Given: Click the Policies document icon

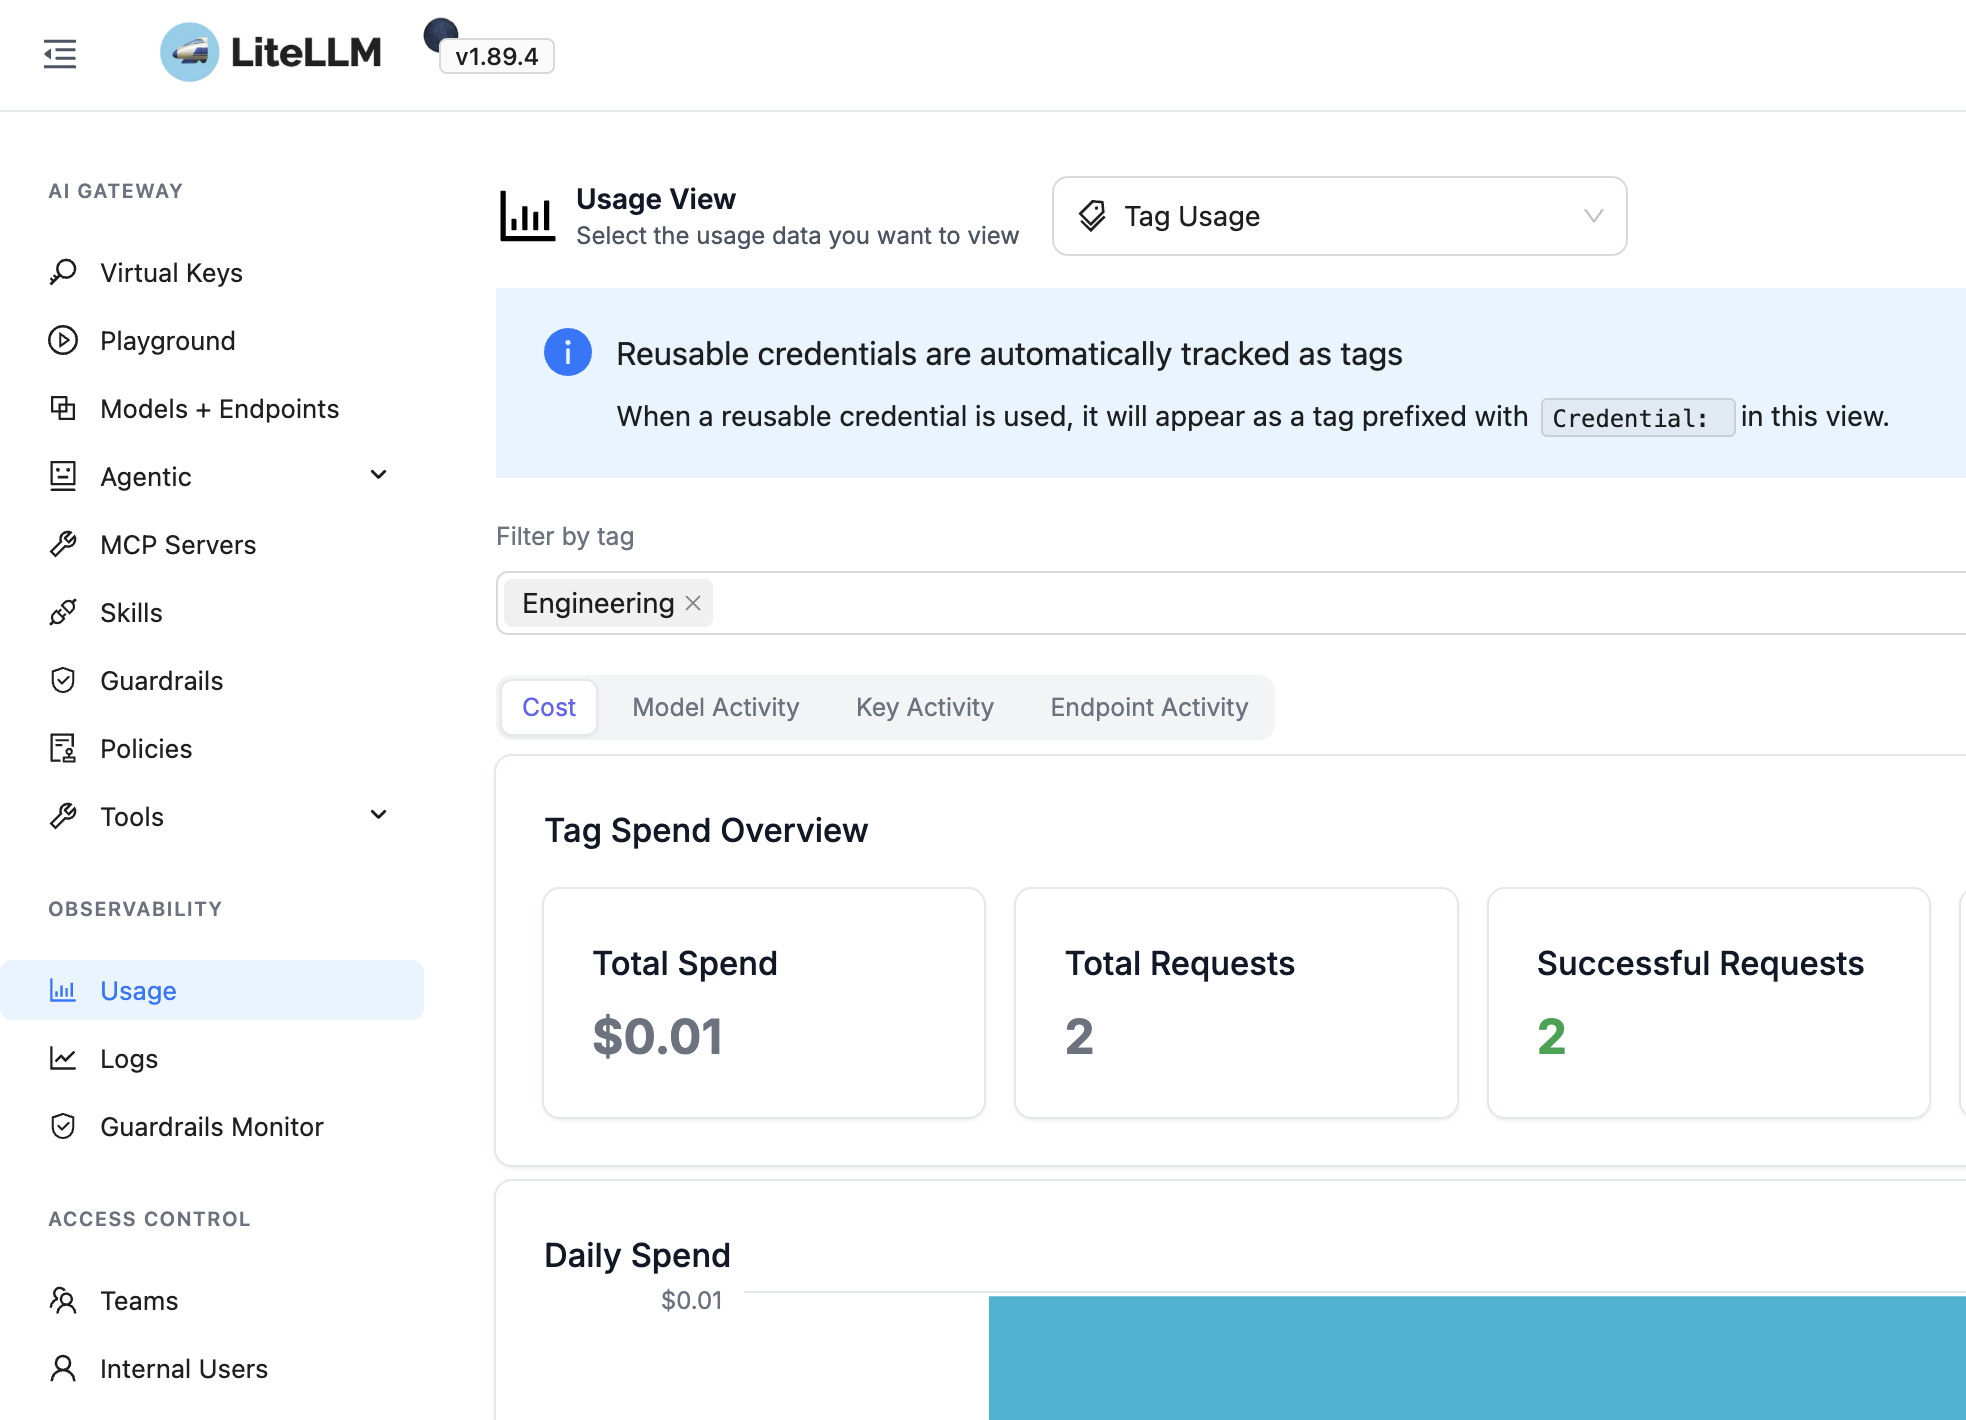Looking at the screenshot, I should pyautogui.click(x=63, y=748).
